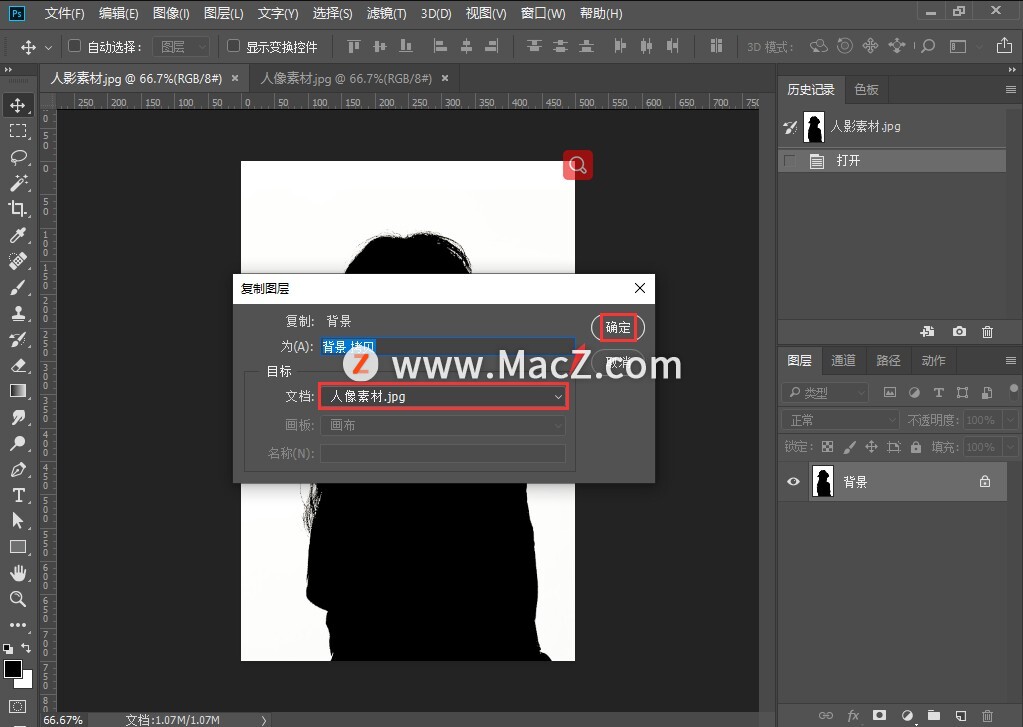Select the Crop tool
The image size is (1023, 727).
18,209
